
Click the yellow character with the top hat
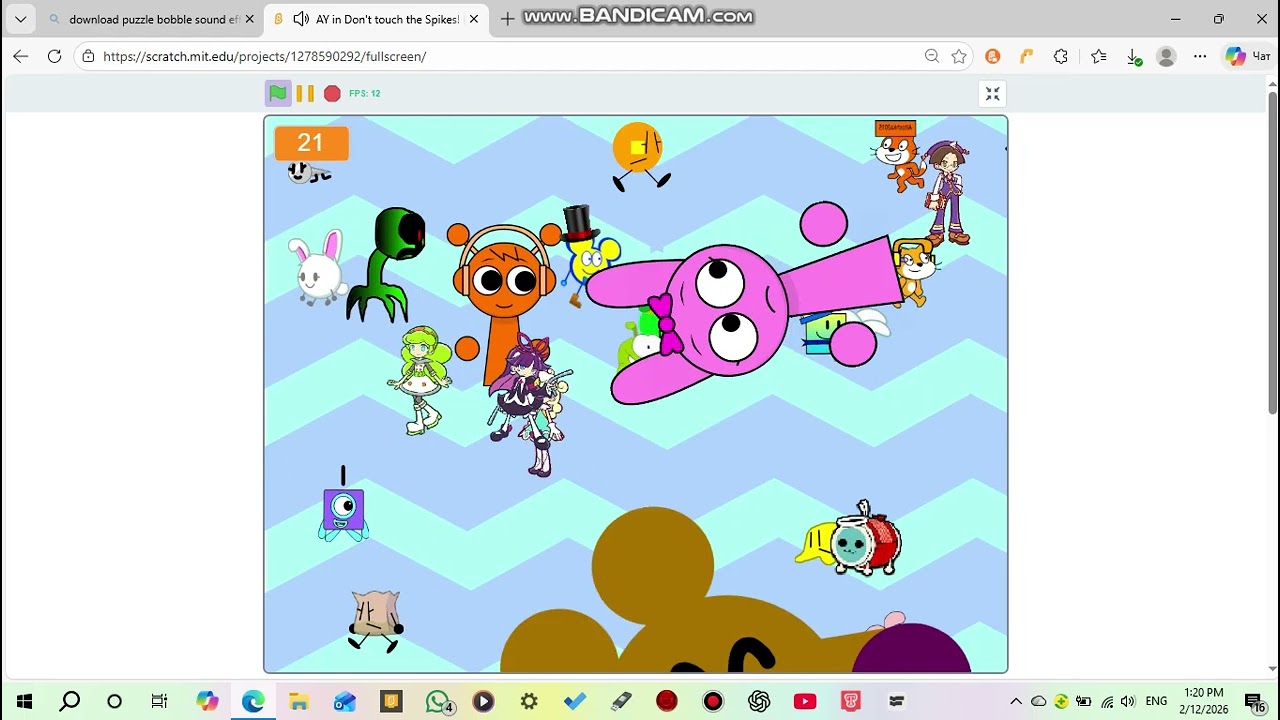tap(588, 255)
